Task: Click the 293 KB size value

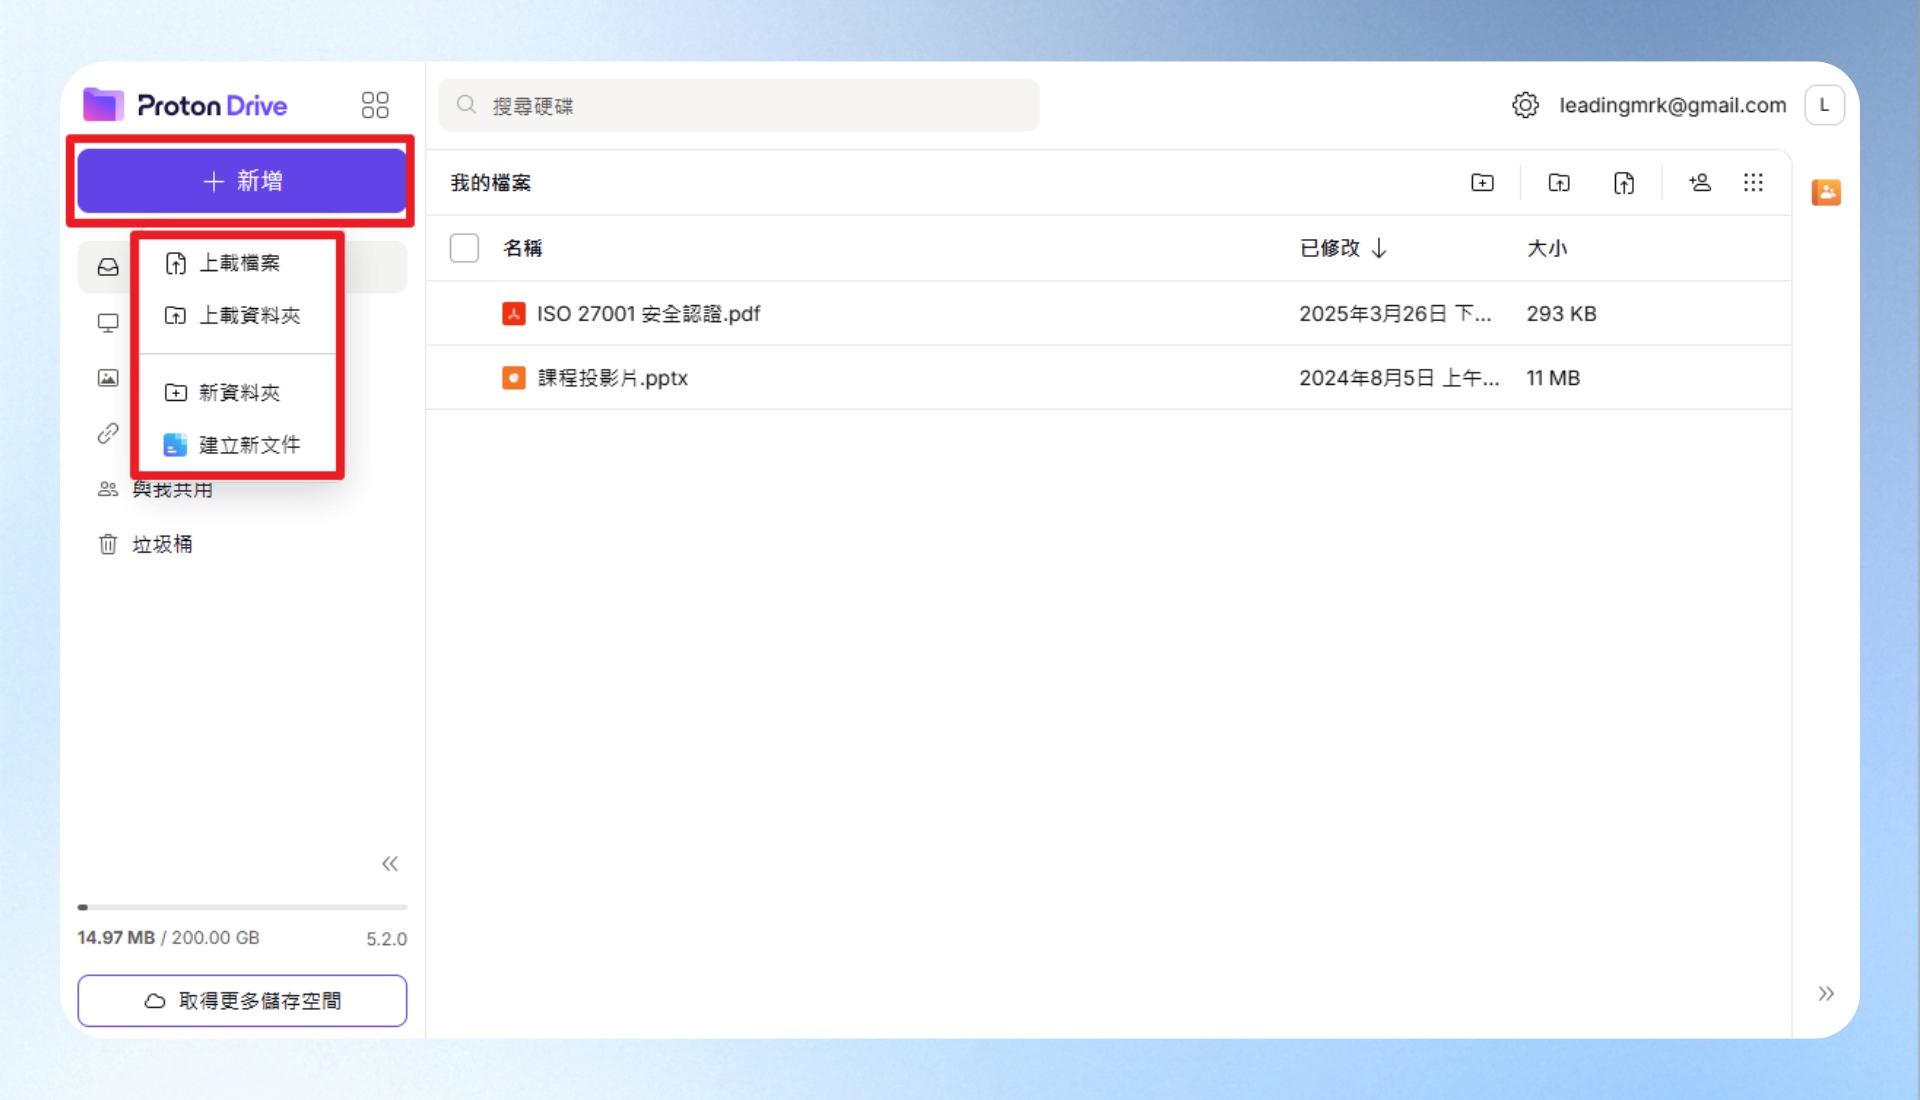Action: (1561, 314)
